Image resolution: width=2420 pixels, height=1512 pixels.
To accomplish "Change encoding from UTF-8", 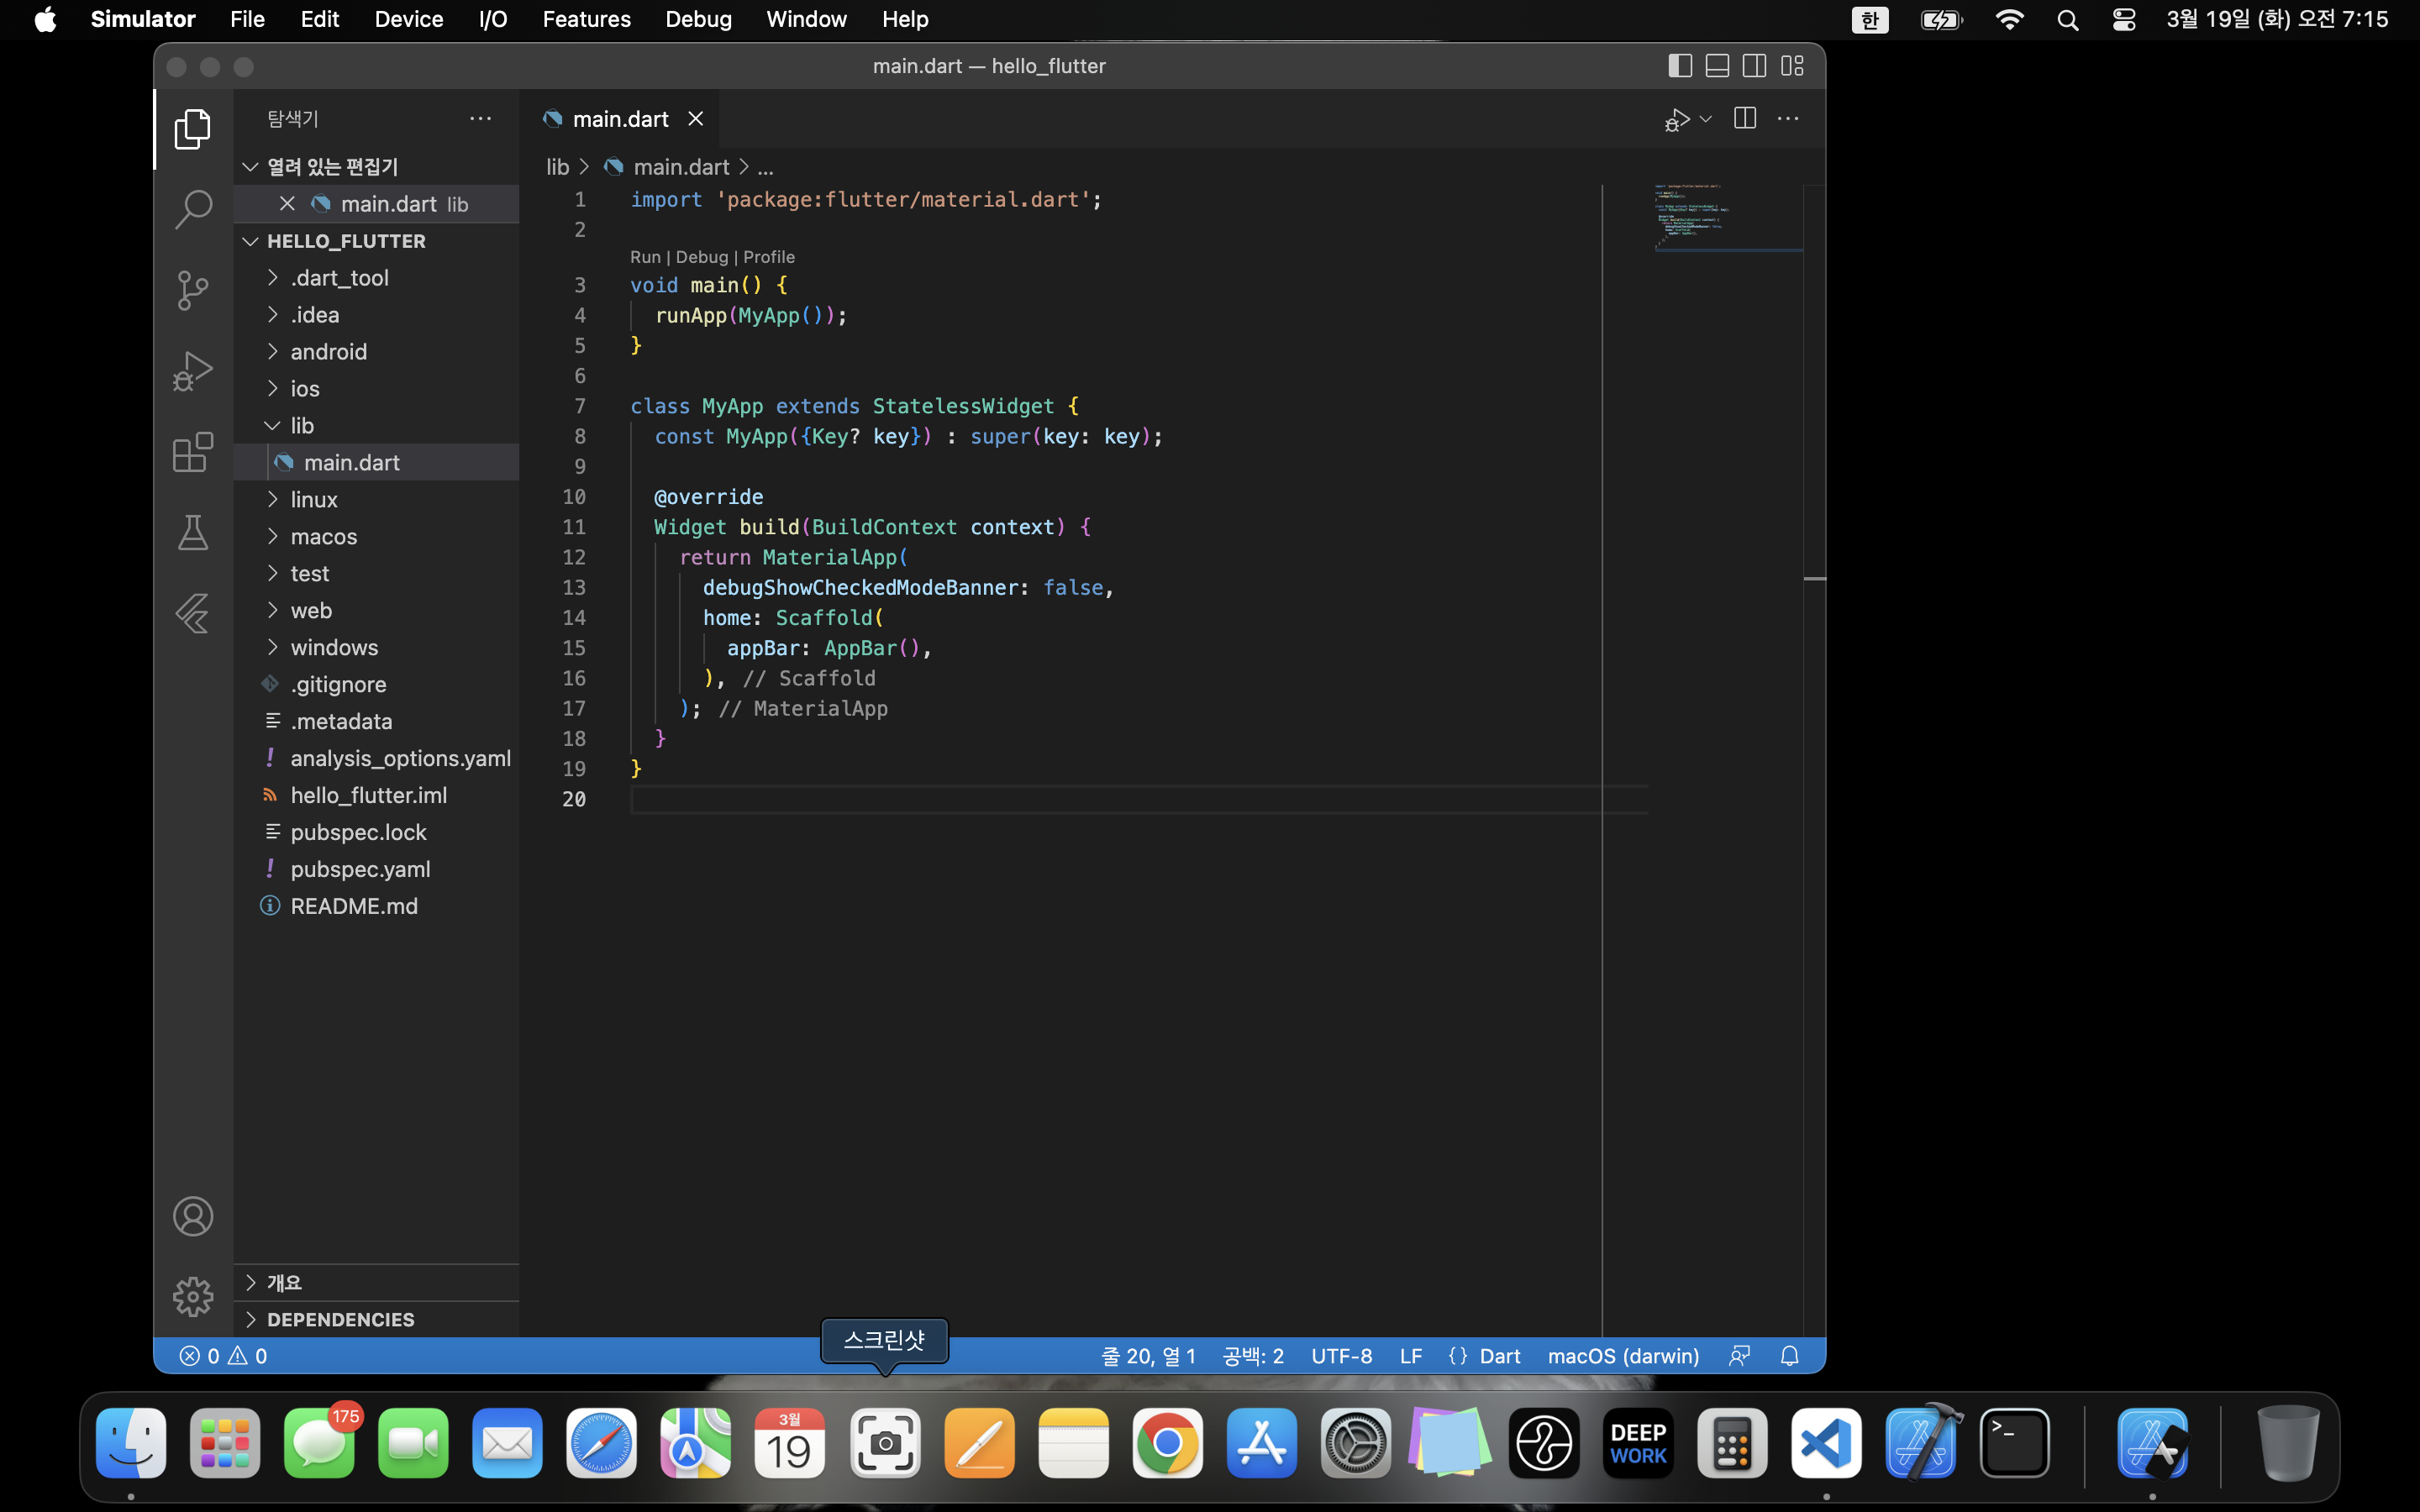I will click(x=1342, y=1356).
